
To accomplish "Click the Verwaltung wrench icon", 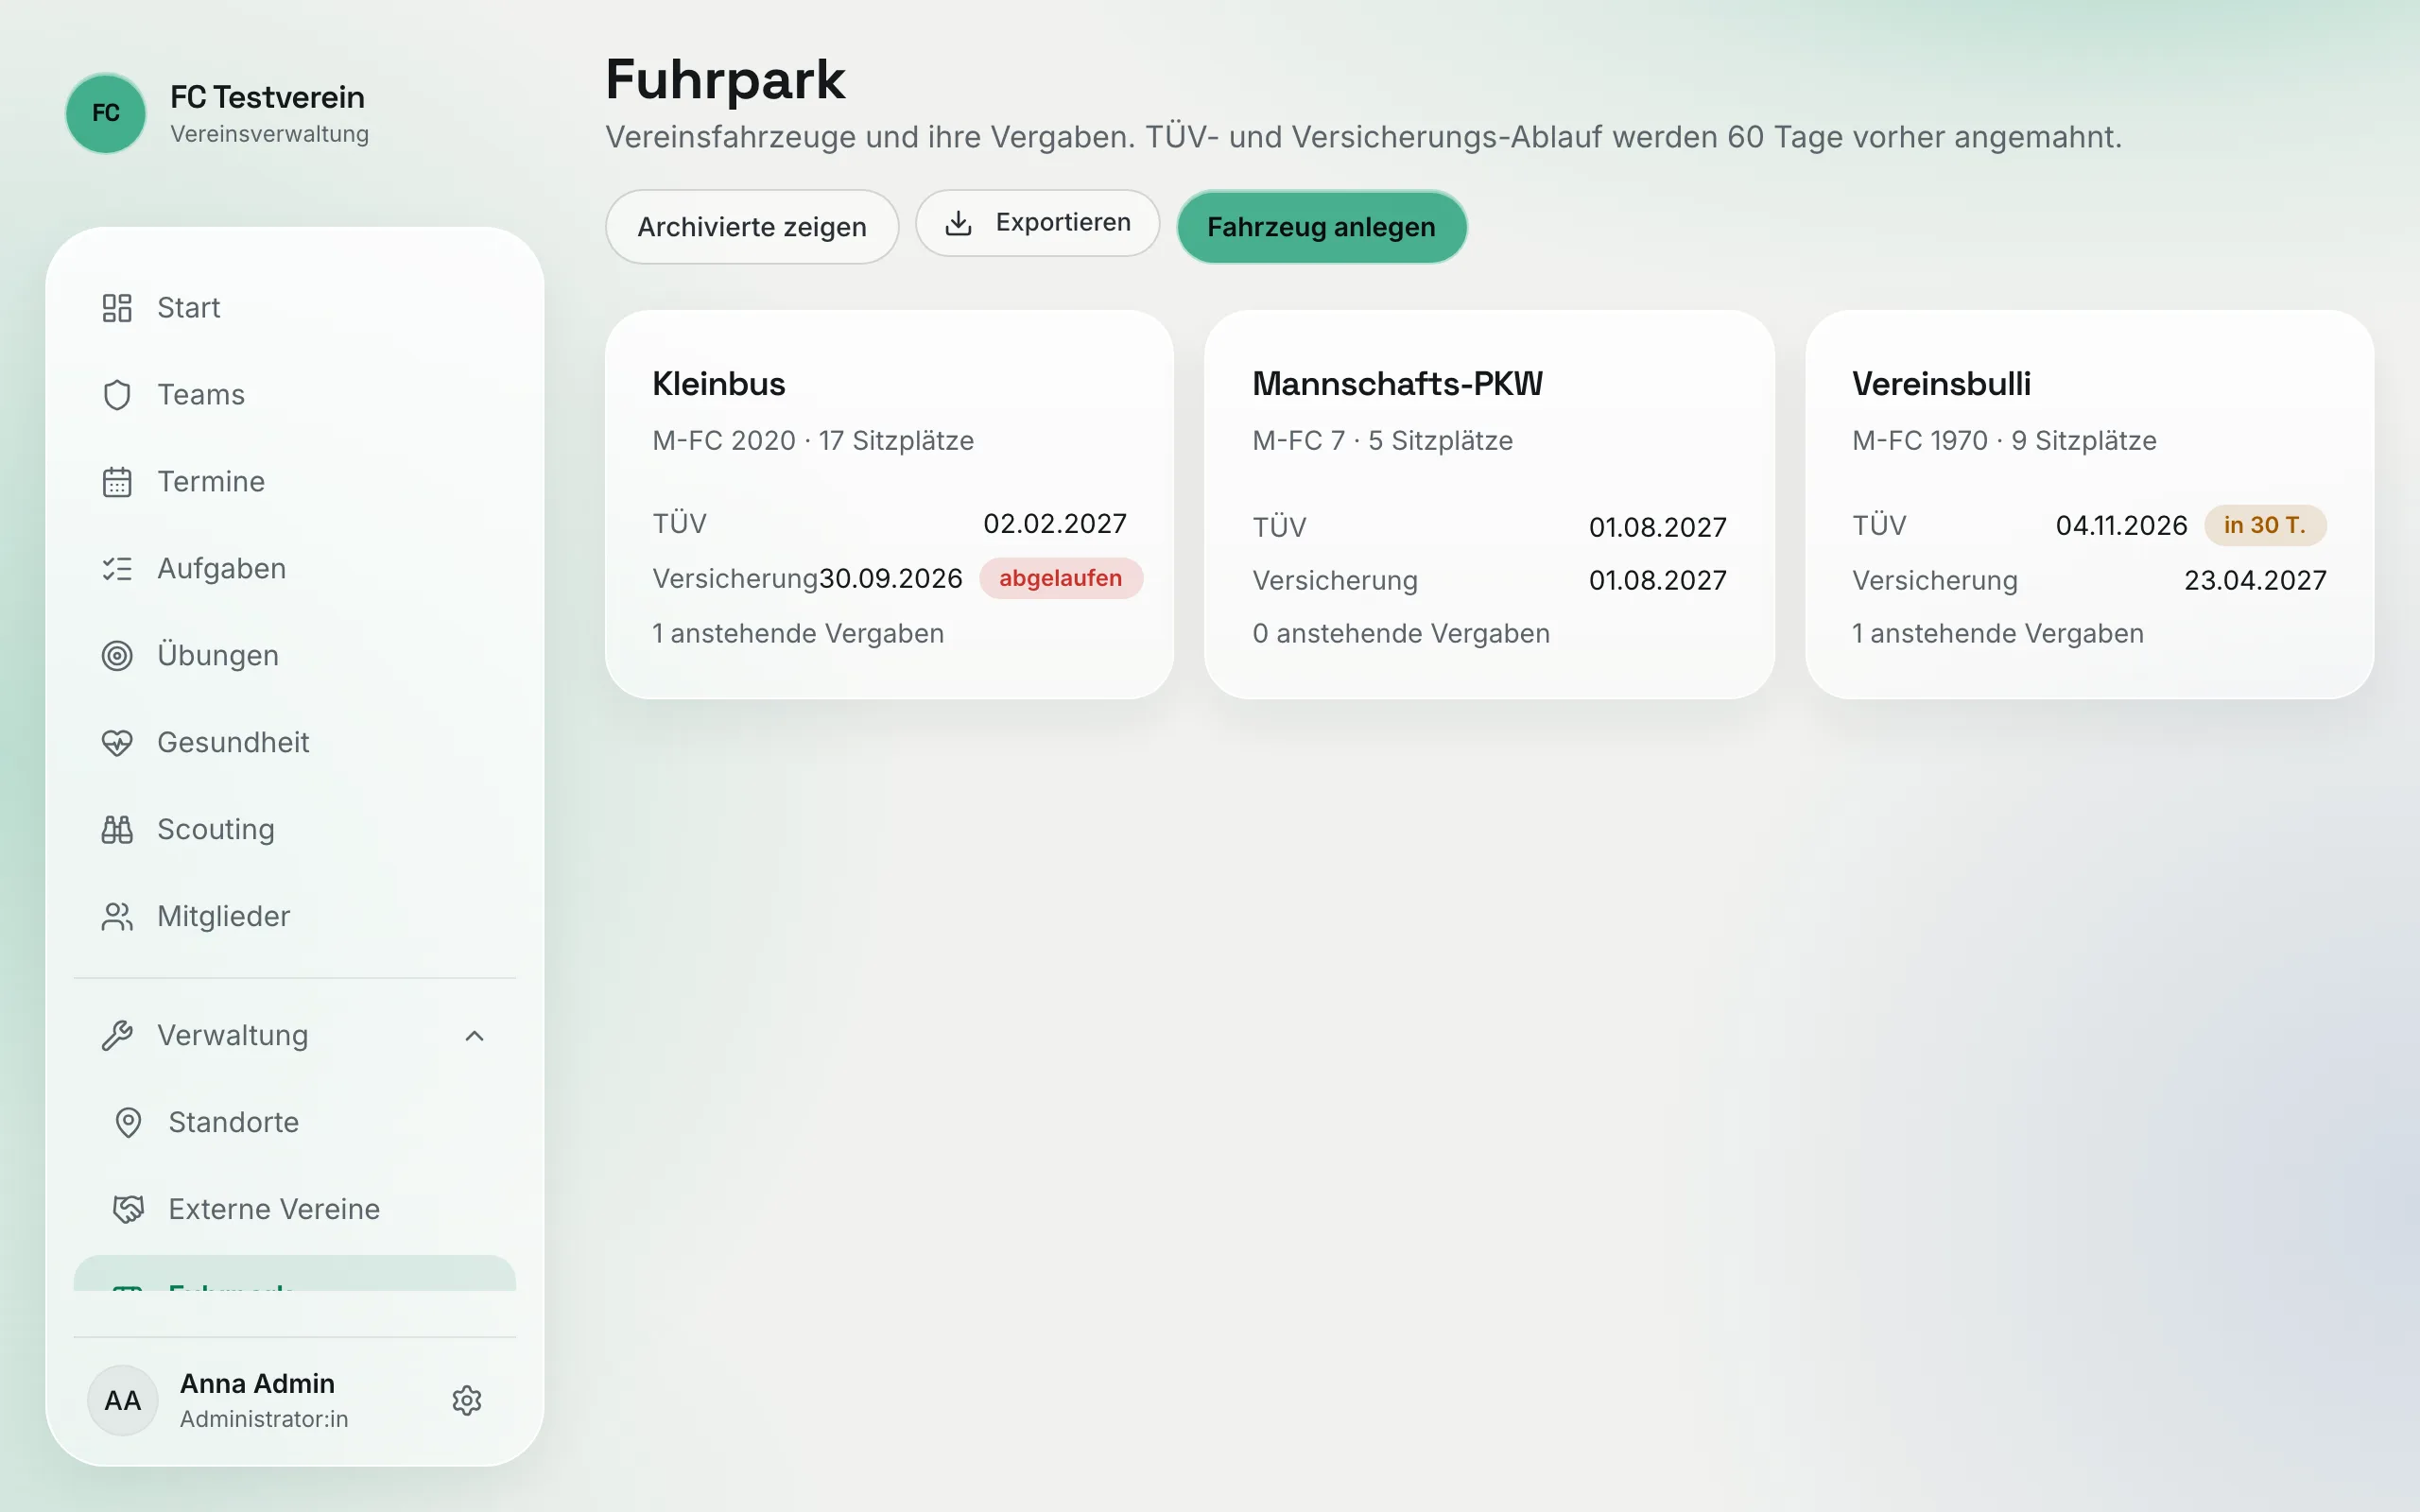I will (117, 1036).
